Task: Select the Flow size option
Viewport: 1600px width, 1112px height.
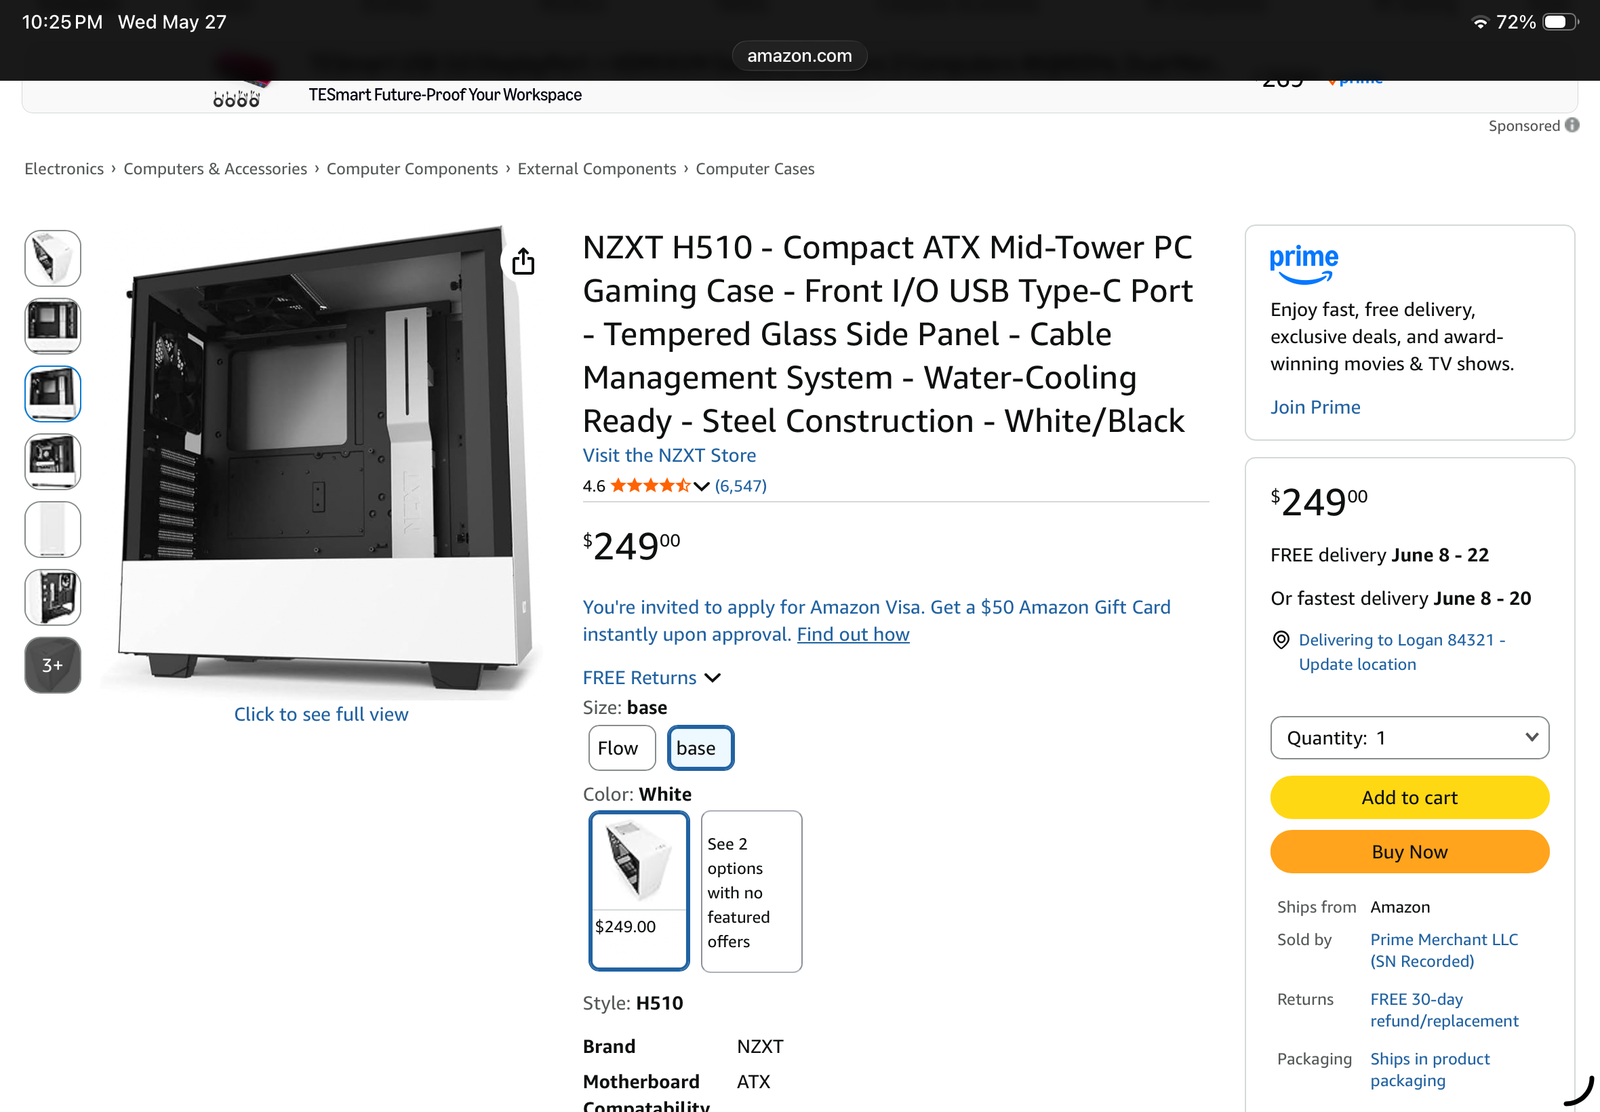Action: pos(622,748)
